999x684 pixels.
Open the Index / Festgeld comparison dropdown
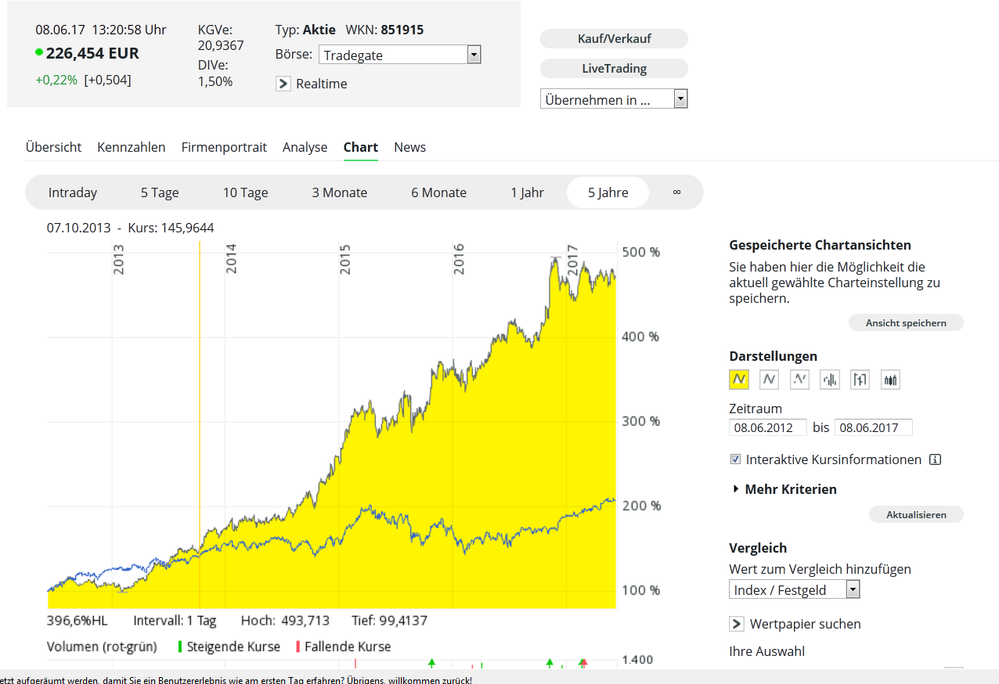coord(853,590)
